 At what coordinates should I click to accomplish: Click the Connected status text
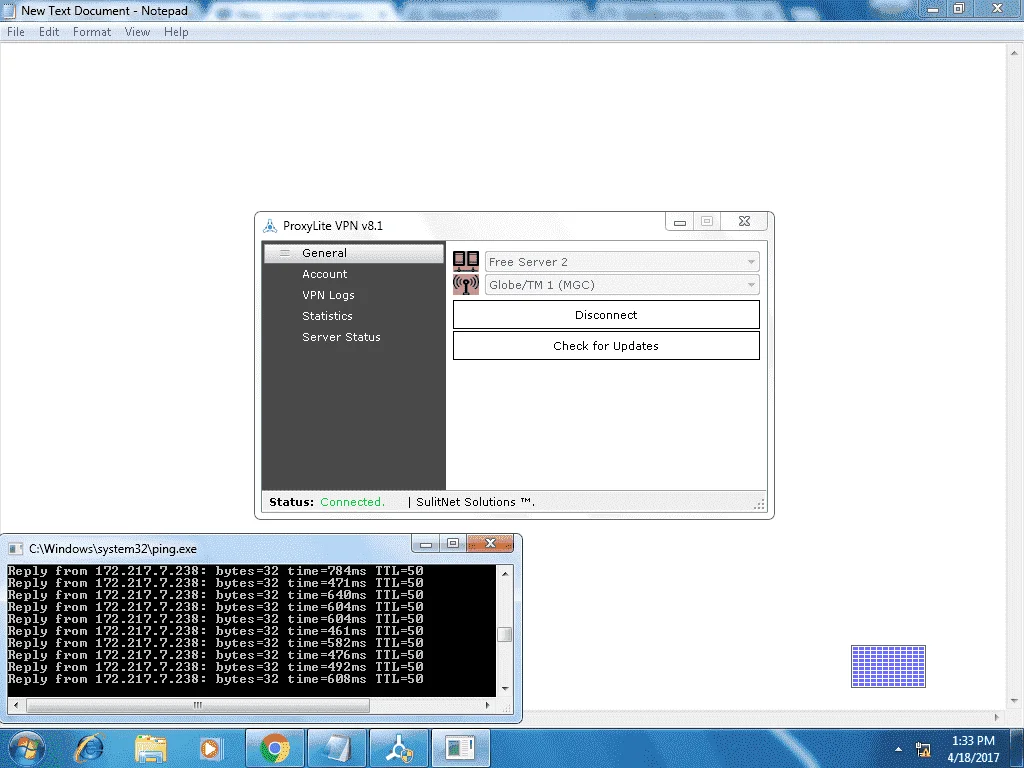point(352,502)
